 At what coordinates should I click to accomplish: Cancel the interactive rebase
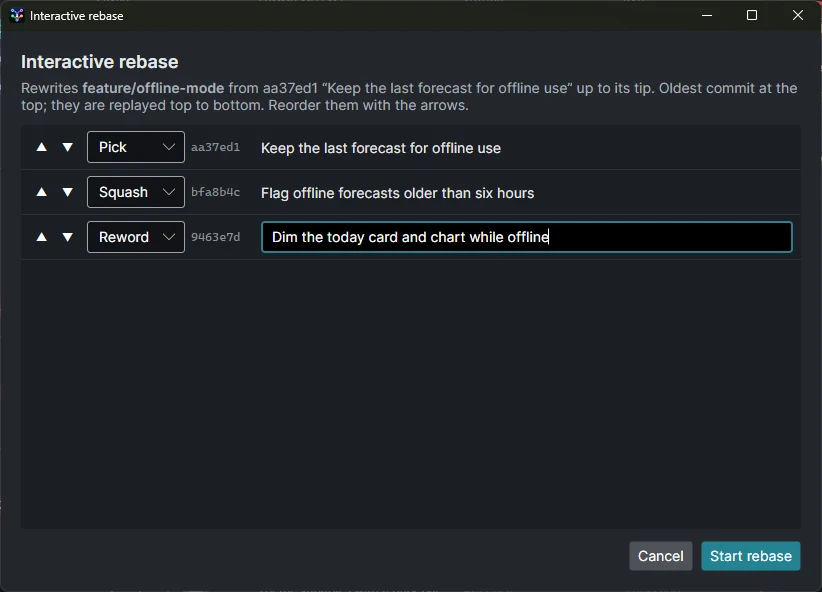(x=661, y=556)
